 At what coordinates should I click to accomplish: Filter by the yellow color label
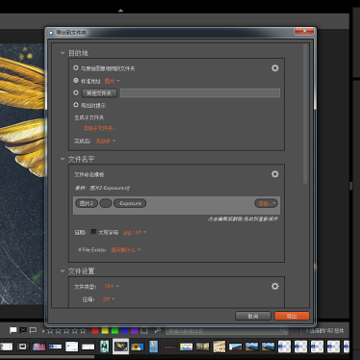tap(105, 330)
